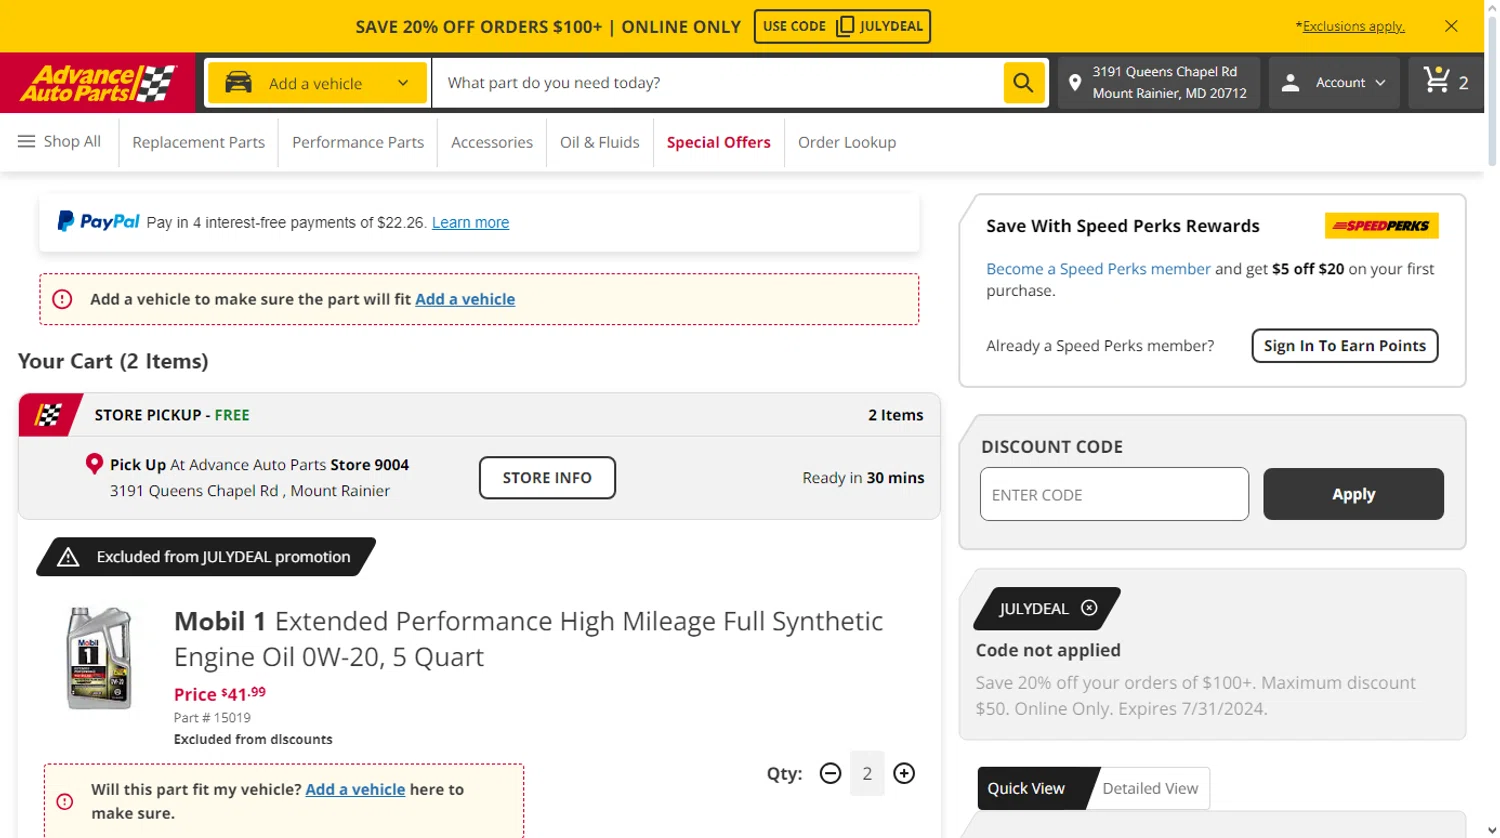Click Add a vehicle link under product
Screen dimensions: 1500x838
coord(355,789)
